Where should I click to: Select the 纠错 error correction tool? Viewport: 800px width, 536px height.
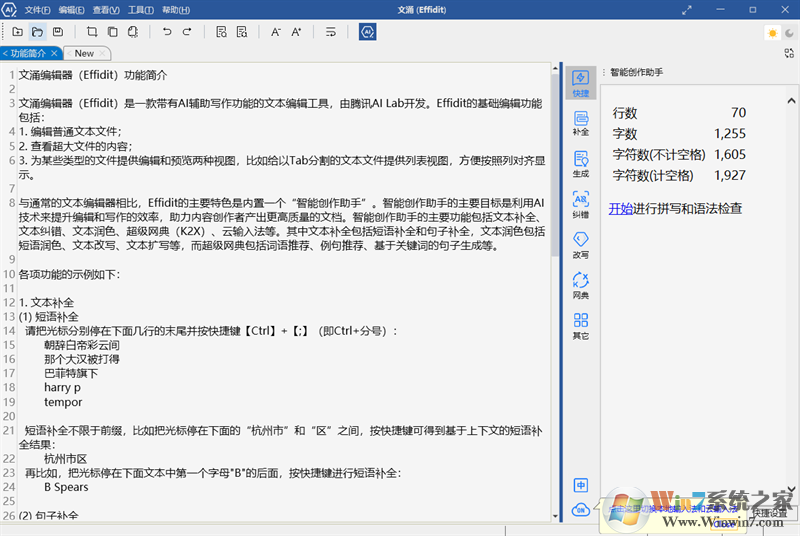coord(580,204)
